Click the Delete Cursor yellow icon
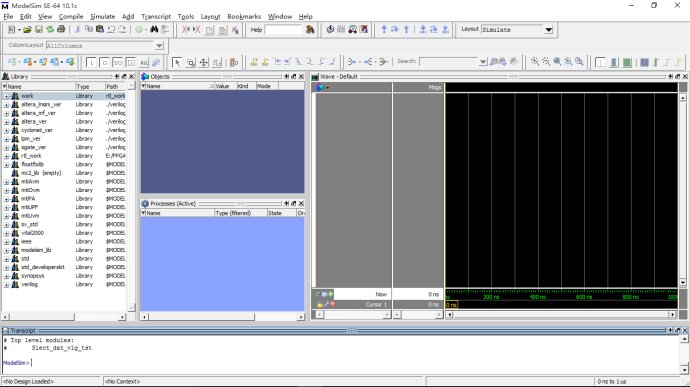This screenshot has width=690, height=387. [x=265, y=62]
